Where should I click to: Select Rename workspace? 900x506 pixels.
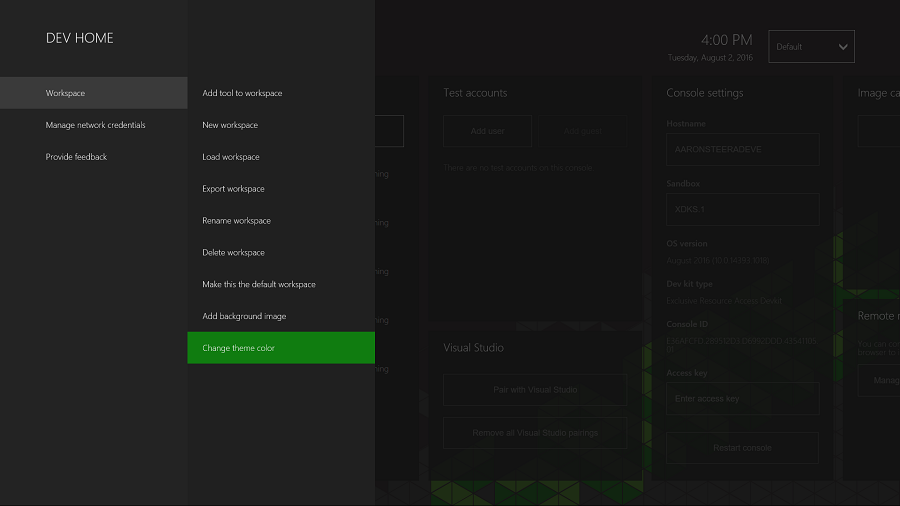pos(281,220)
